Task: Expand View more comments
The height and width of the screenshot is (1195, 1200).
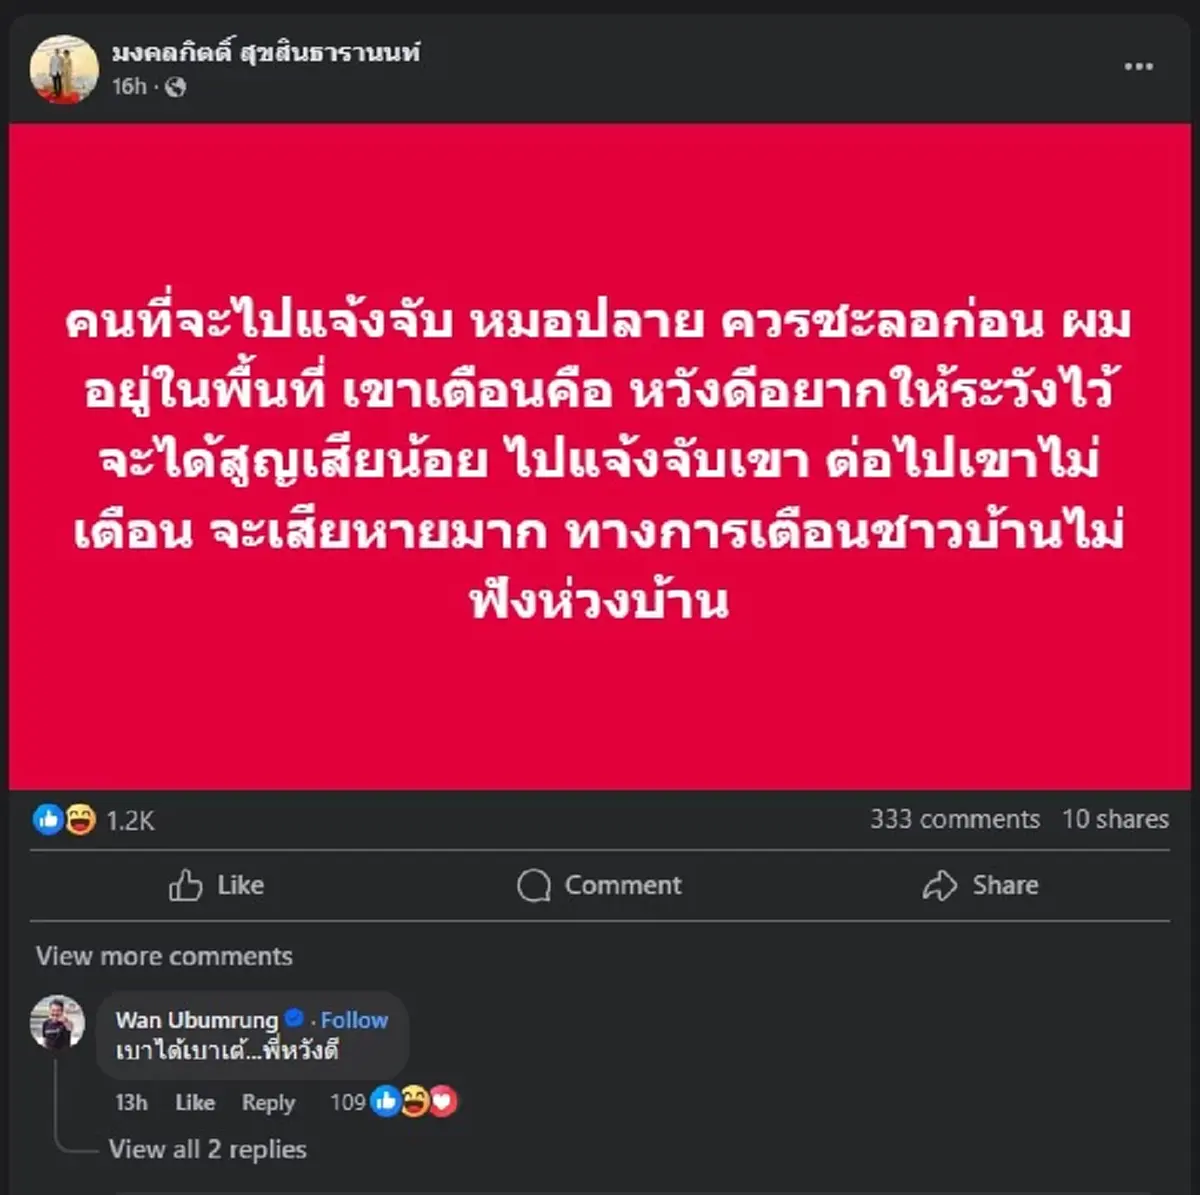Action: click(x=162, y=956)
